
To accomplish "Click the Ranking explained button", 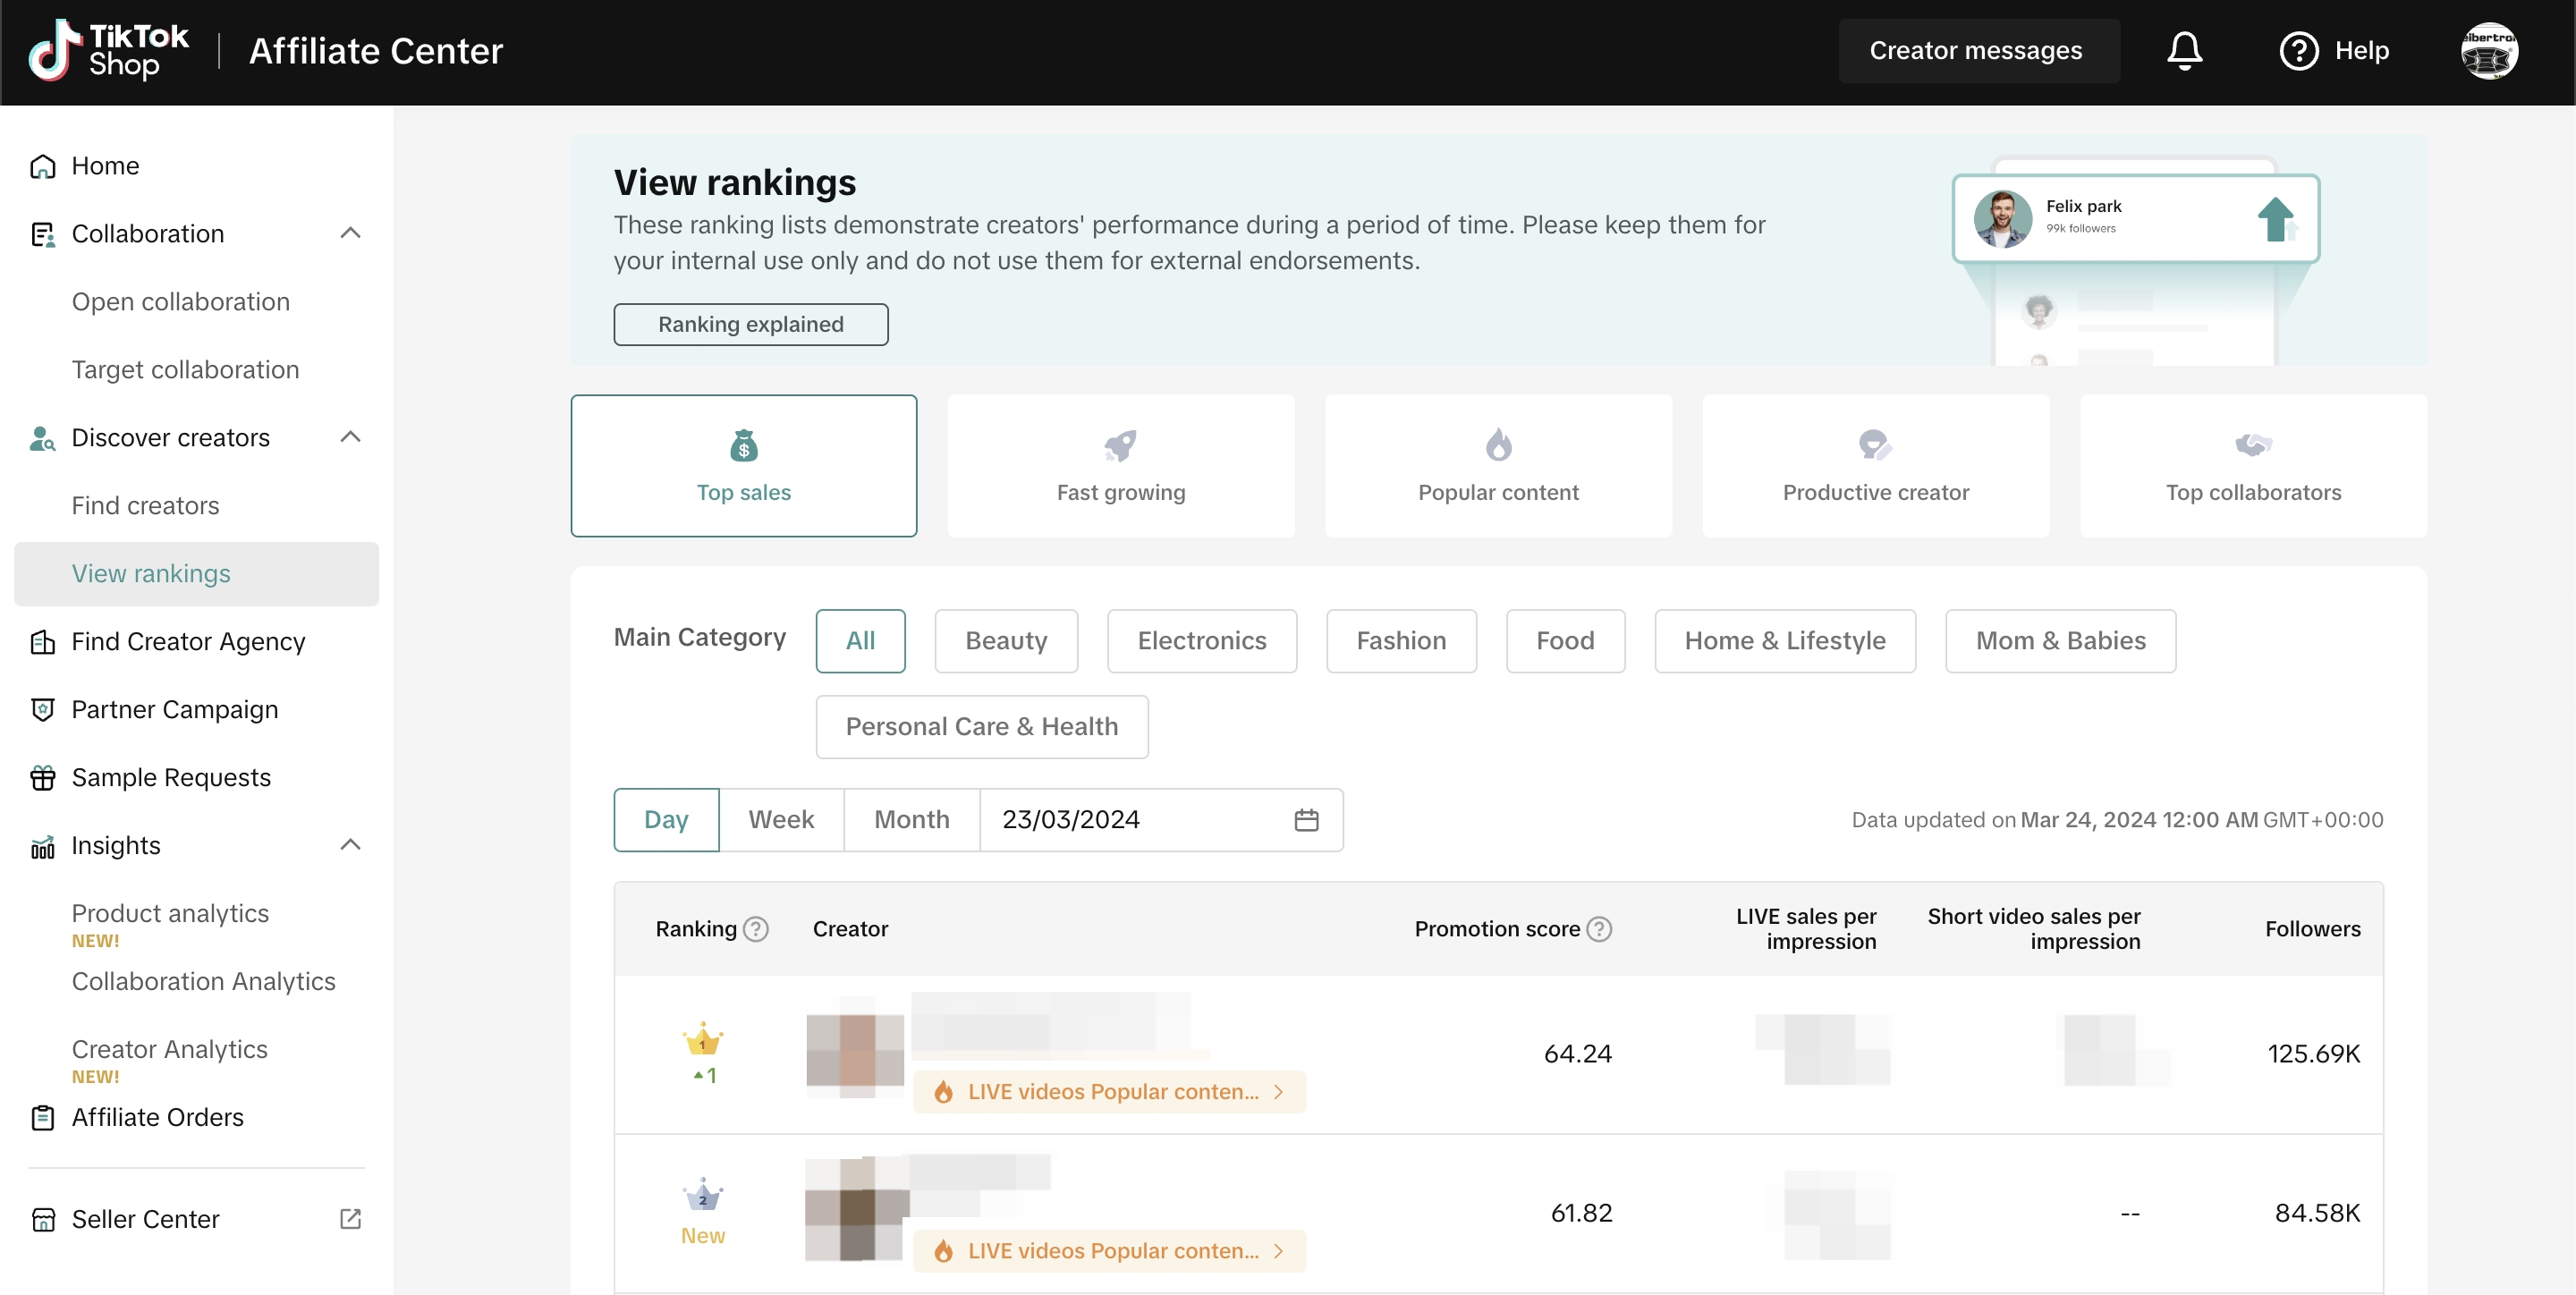I will pyautogui.click(x=750, y=324).
